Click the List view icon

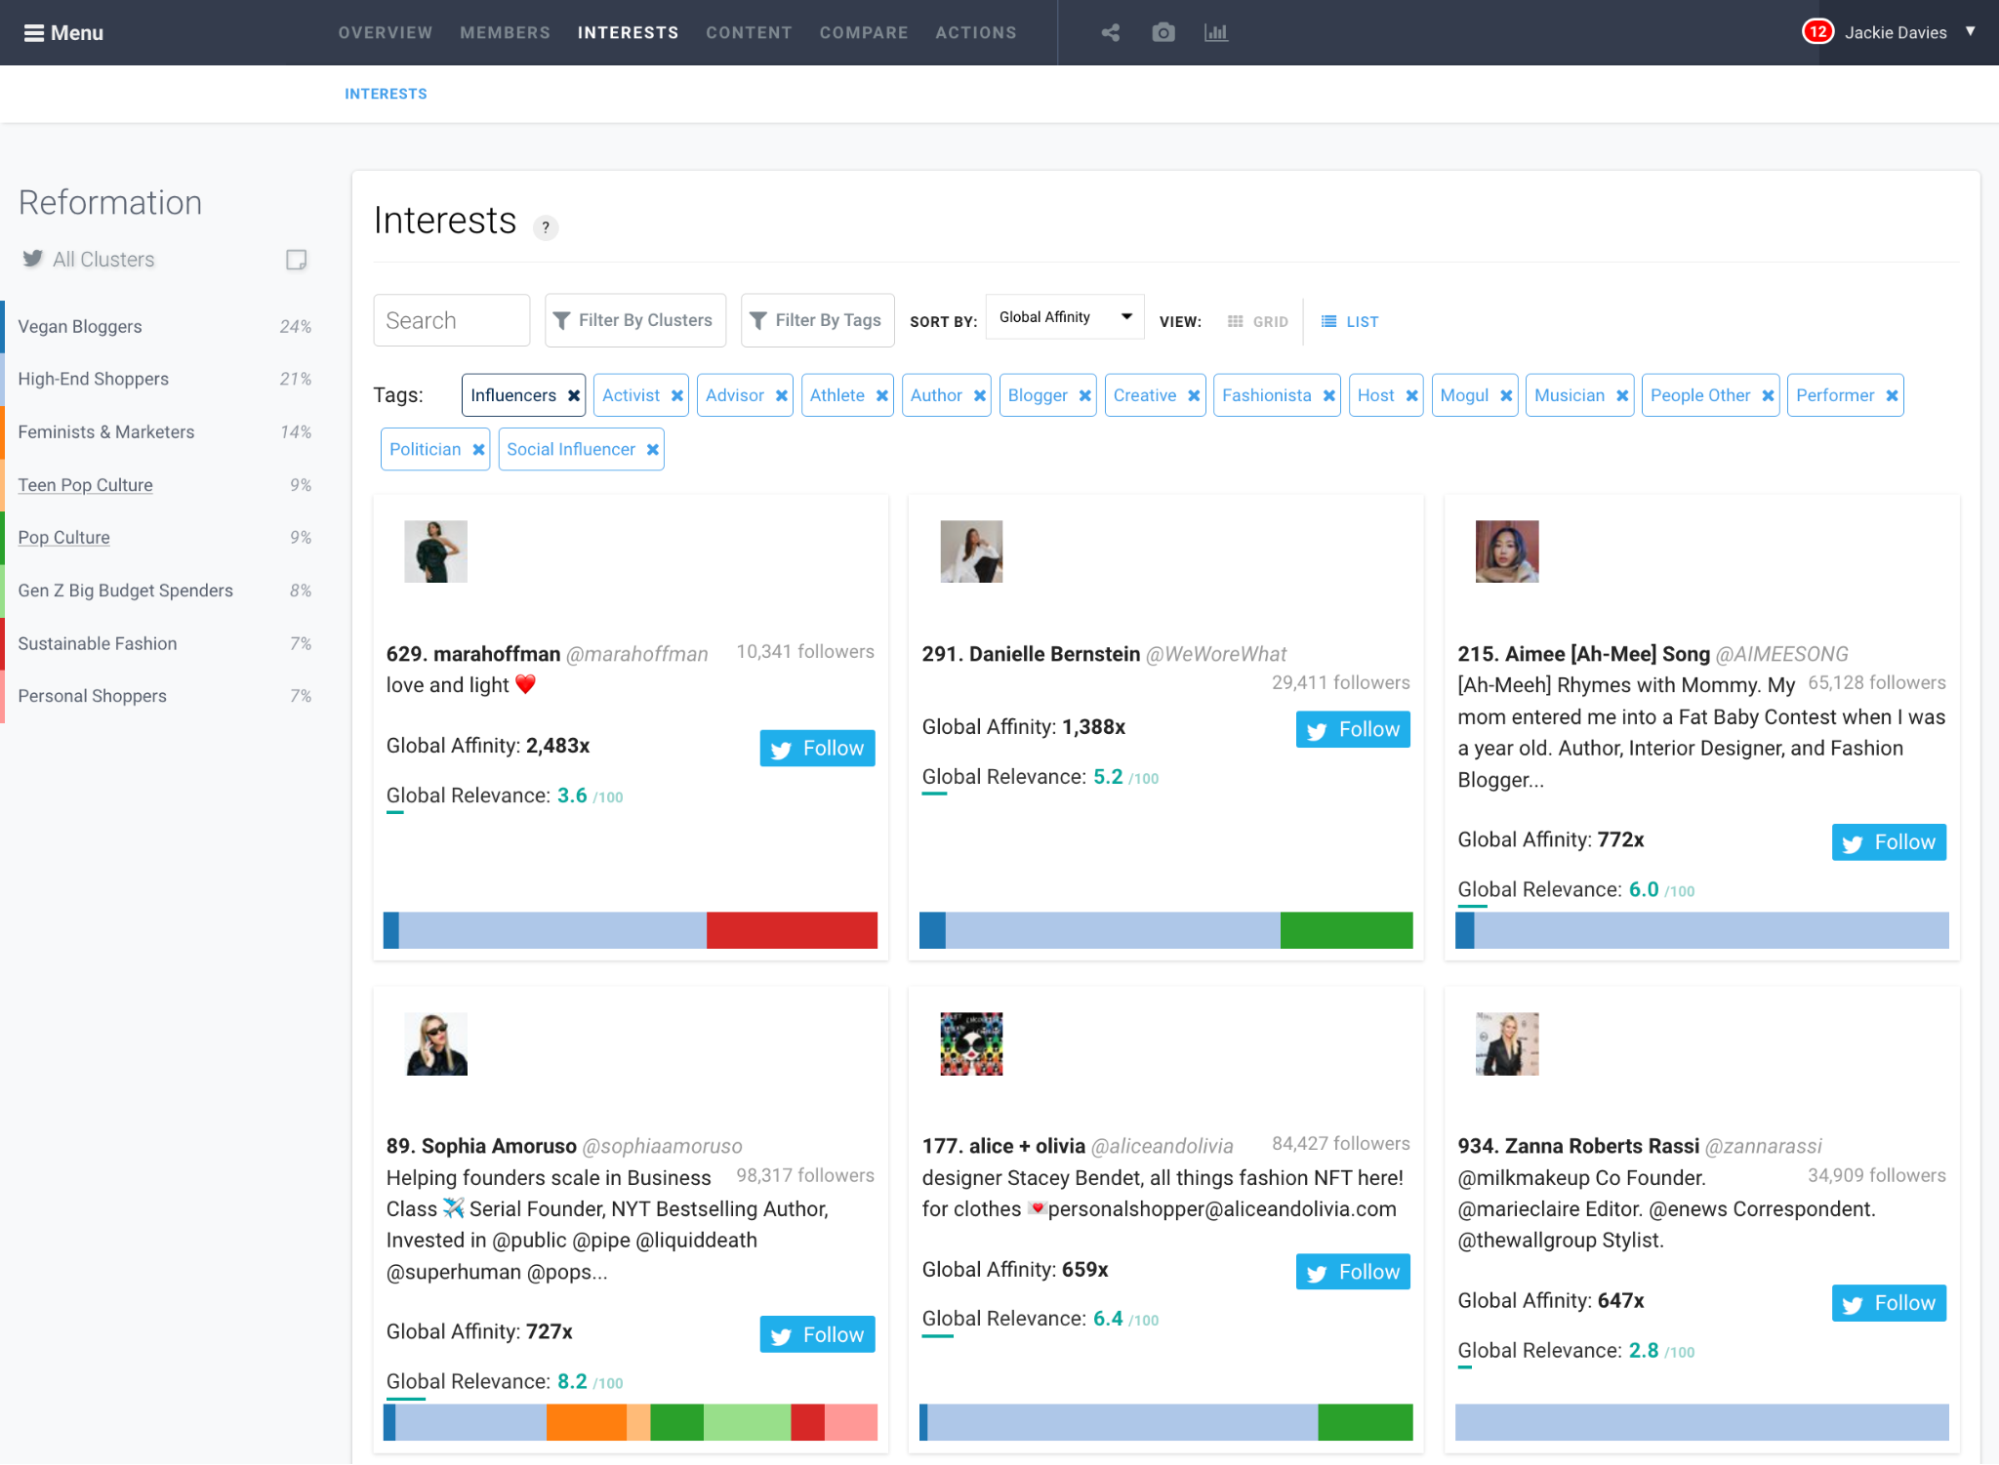[x=1329, y=321]
